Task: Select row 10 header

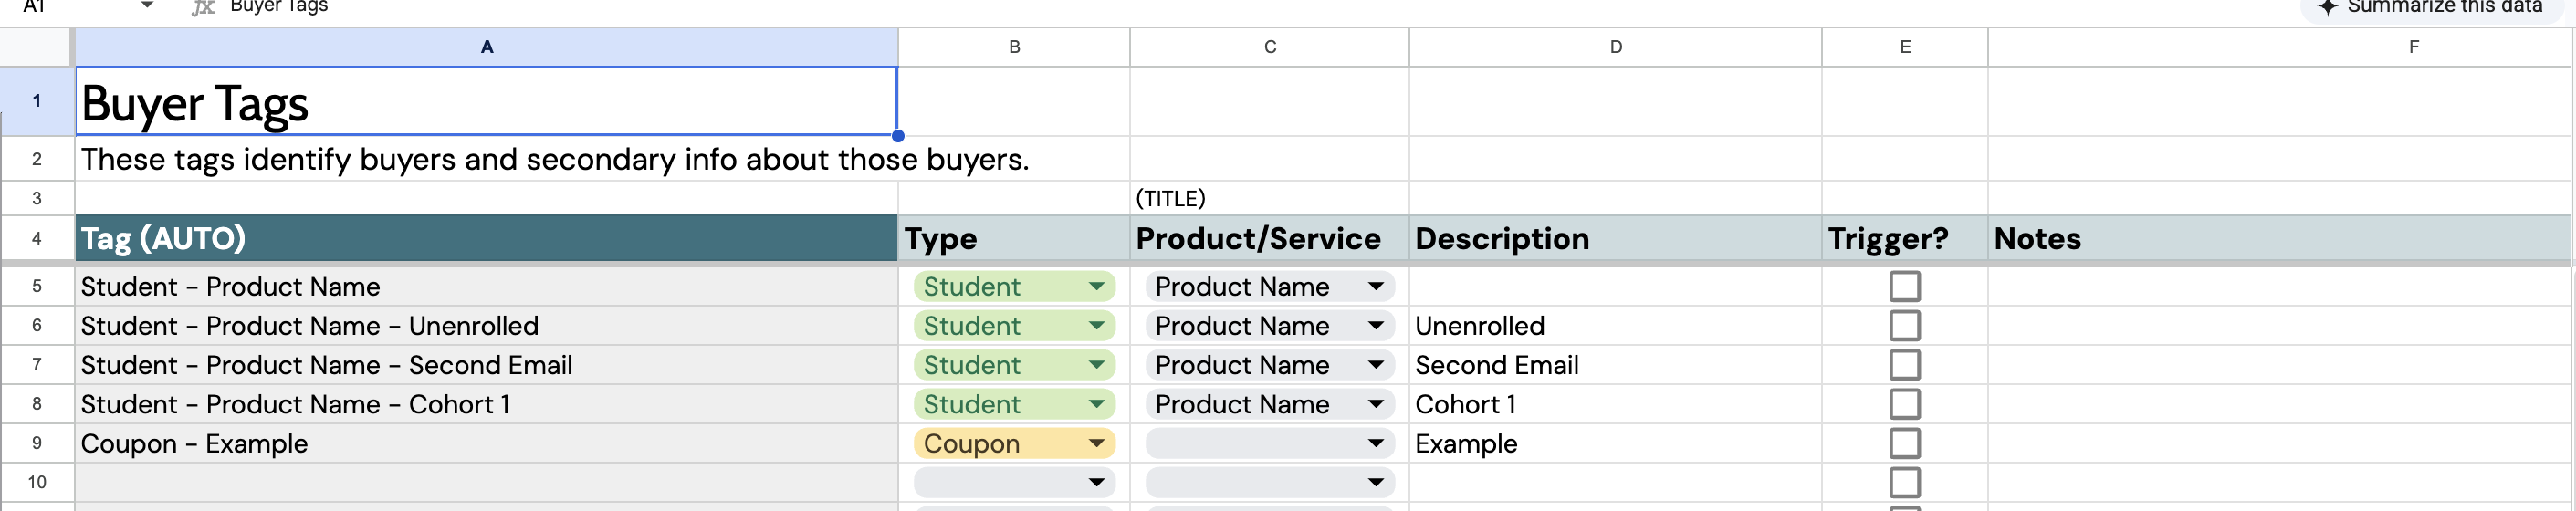Action: pos(37,482)
